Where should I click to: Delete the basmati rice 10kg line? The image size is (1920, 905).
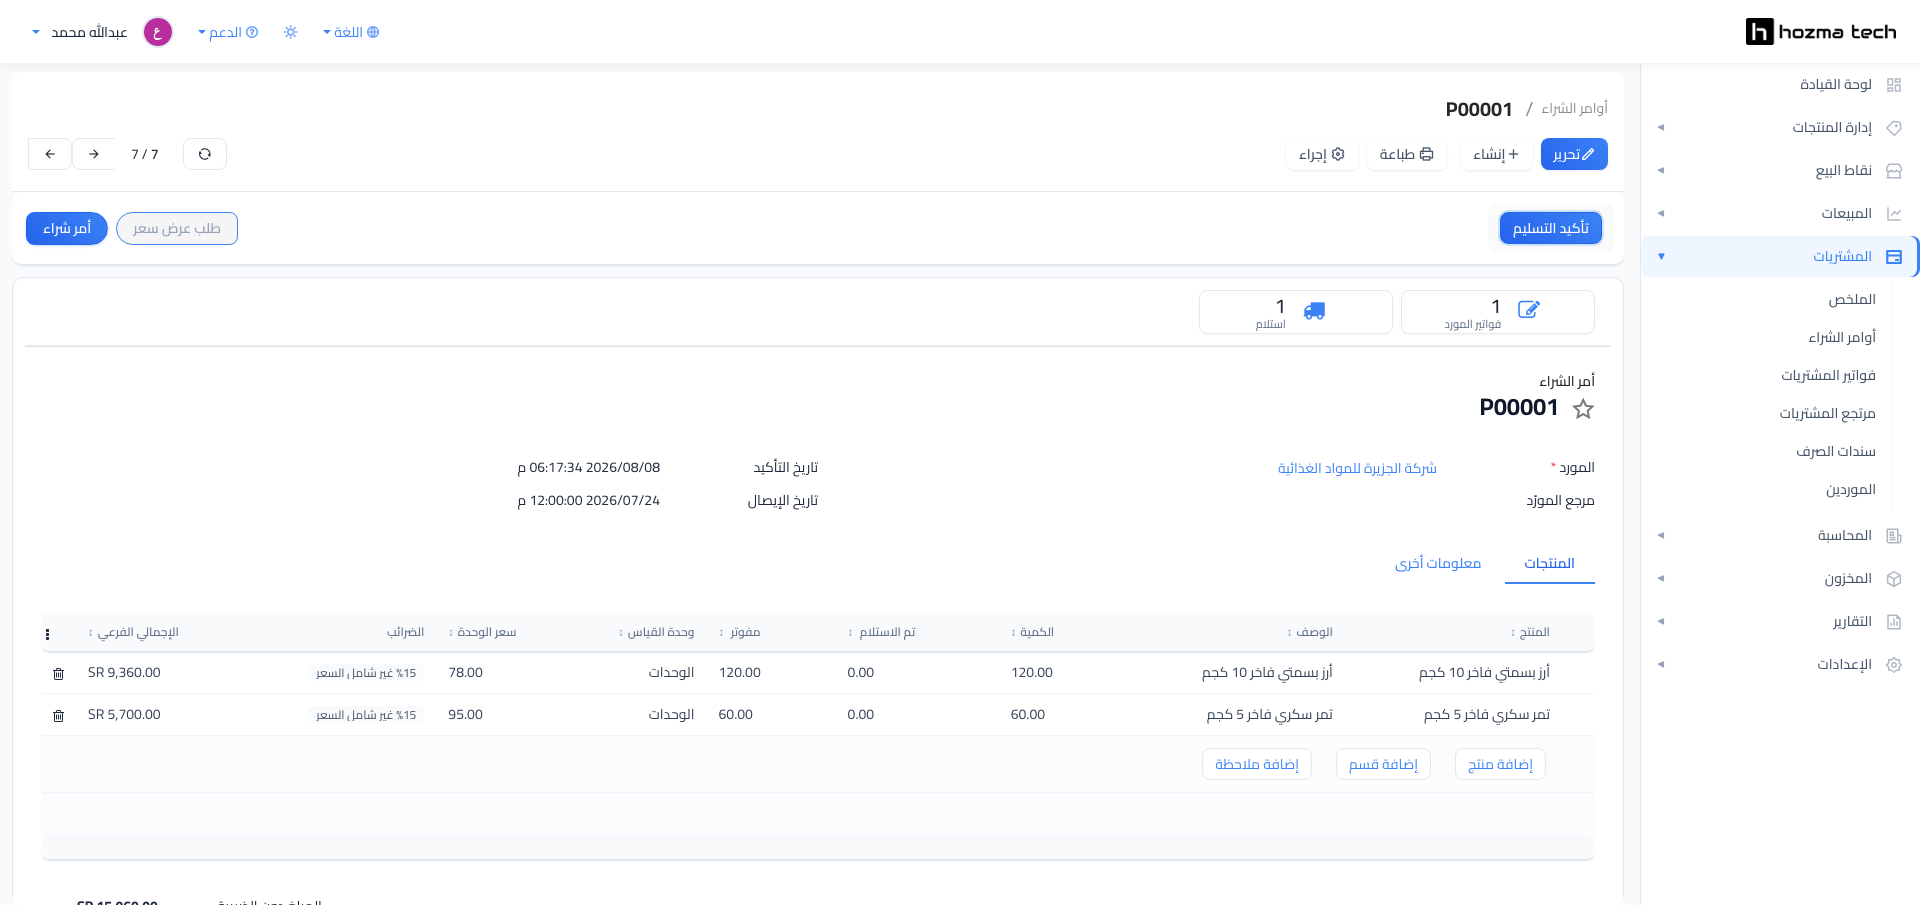pyautogui.click(x=59, y=674)
